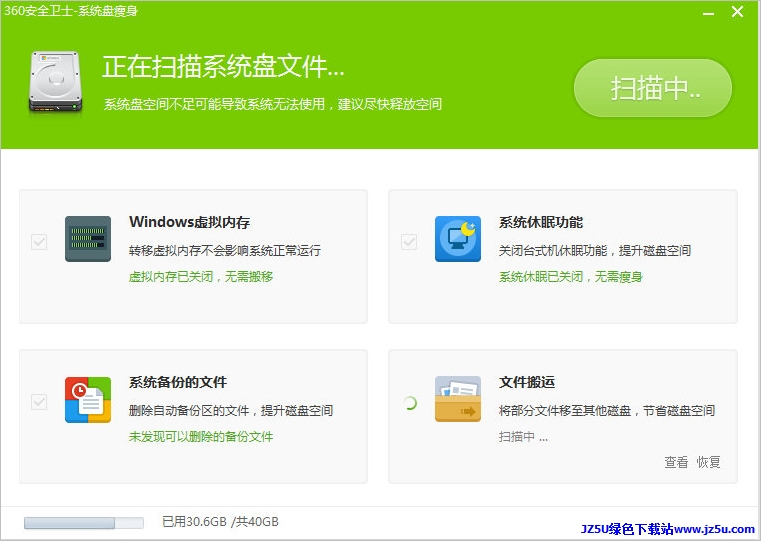Click the file transfer box icon
Screen dimensions: 761x541
(458, 399)
